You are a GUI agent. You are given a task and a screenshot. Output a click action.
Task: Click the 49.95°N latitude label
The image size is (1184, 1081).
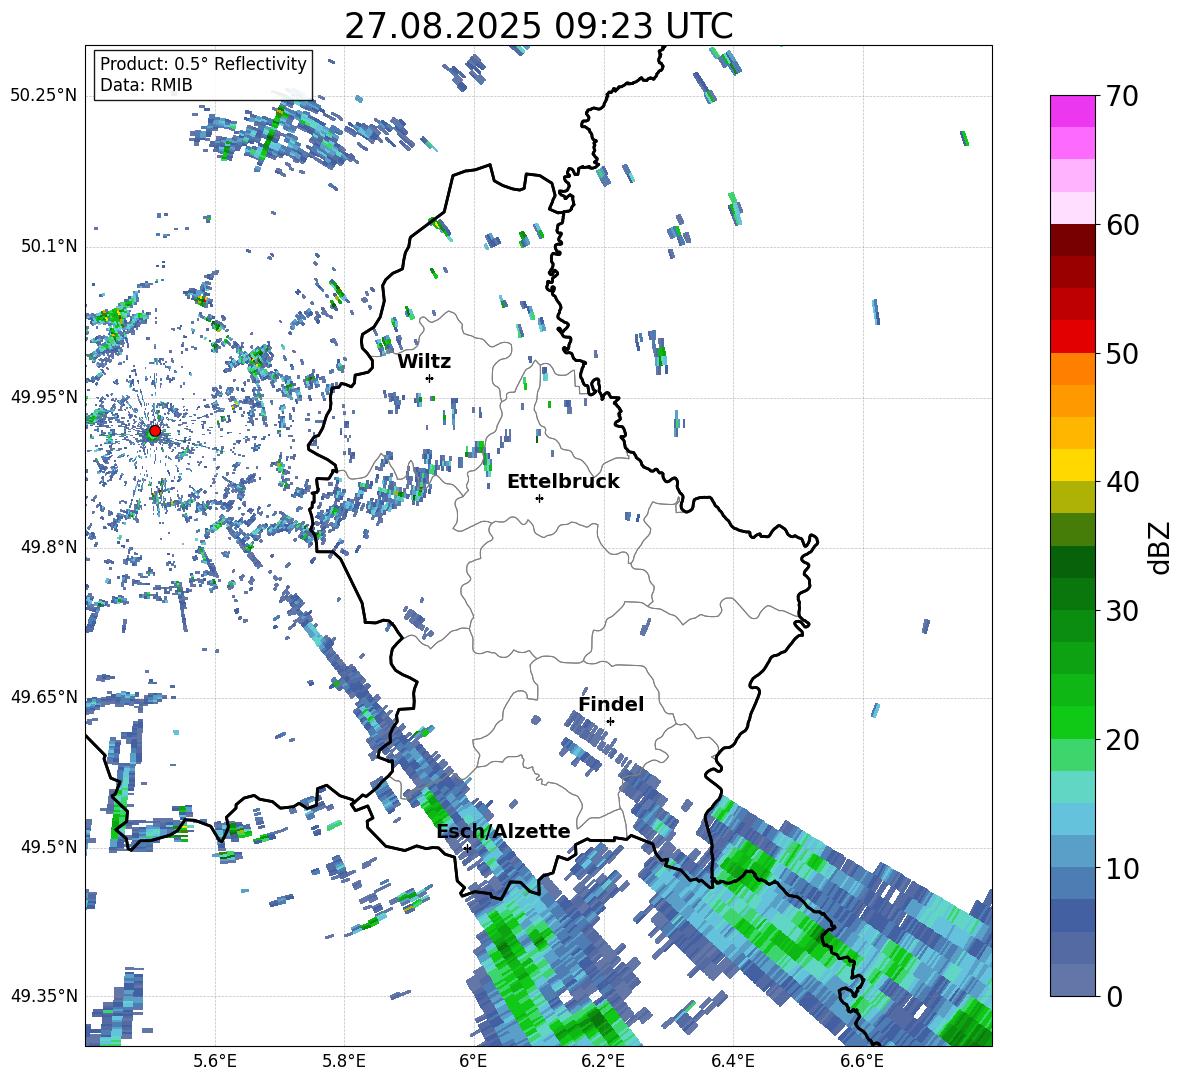pos(44,397)
